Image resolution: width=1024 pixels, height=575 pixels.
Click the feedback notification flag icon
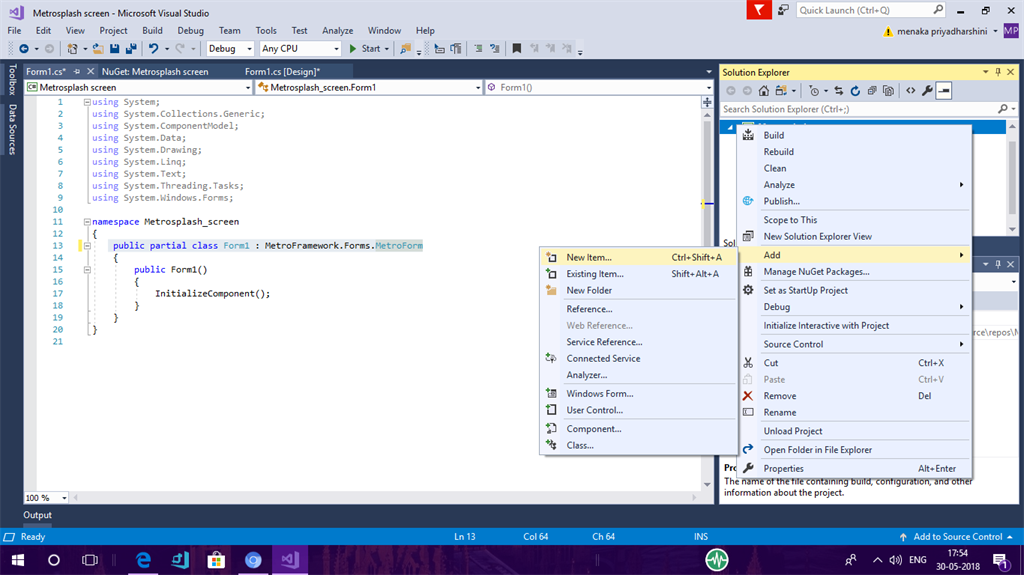(x=761, y=10)
